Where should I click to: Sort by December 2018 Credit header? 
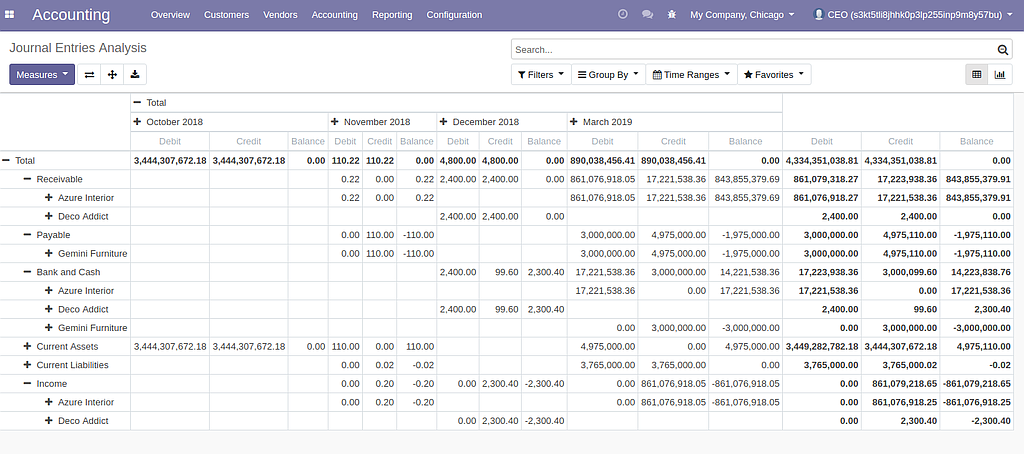[x=500, y=141]
